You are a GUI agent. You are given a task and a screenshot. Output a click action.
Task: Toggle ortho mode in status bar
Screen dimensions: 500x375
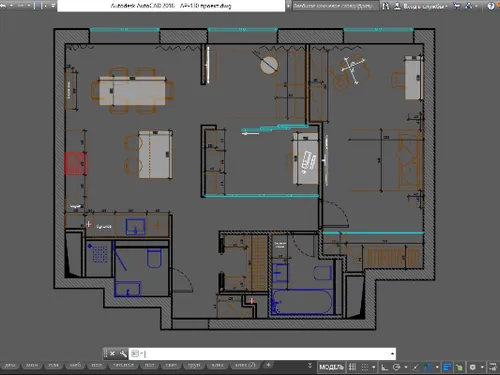tap(384, 367)
